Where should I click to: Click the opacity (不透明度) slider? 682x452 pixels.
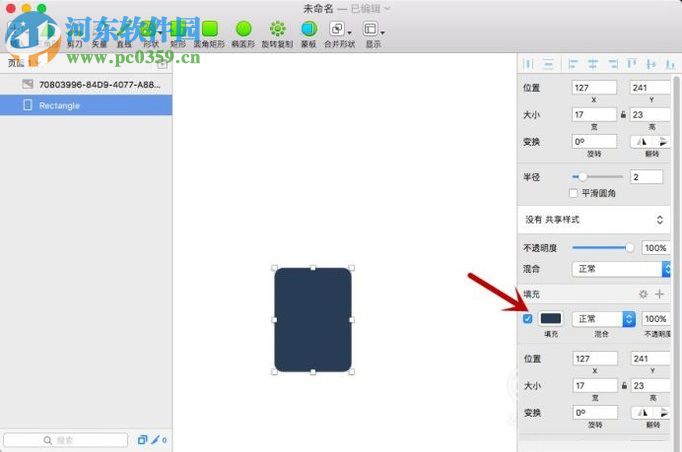click(x=603, y=248)
